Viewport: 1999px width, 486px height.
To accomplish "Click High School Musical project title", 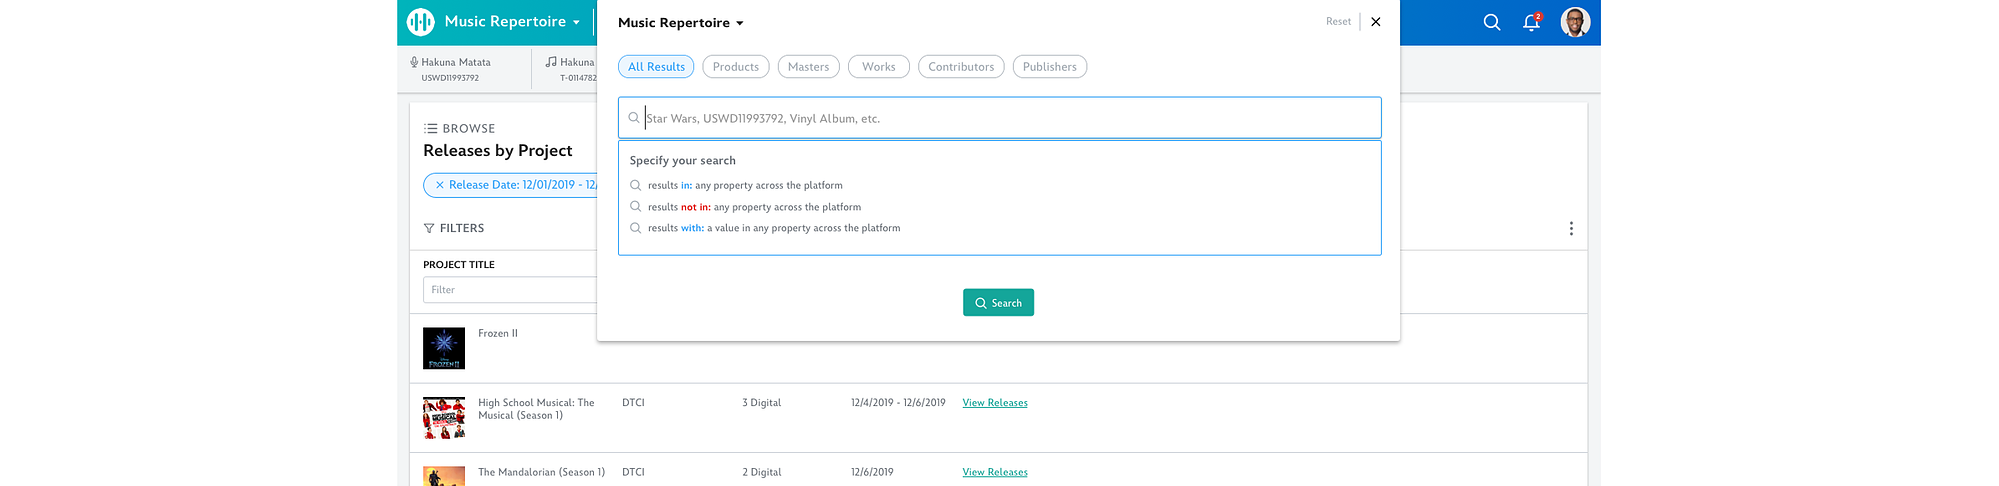I will (536, 409).
